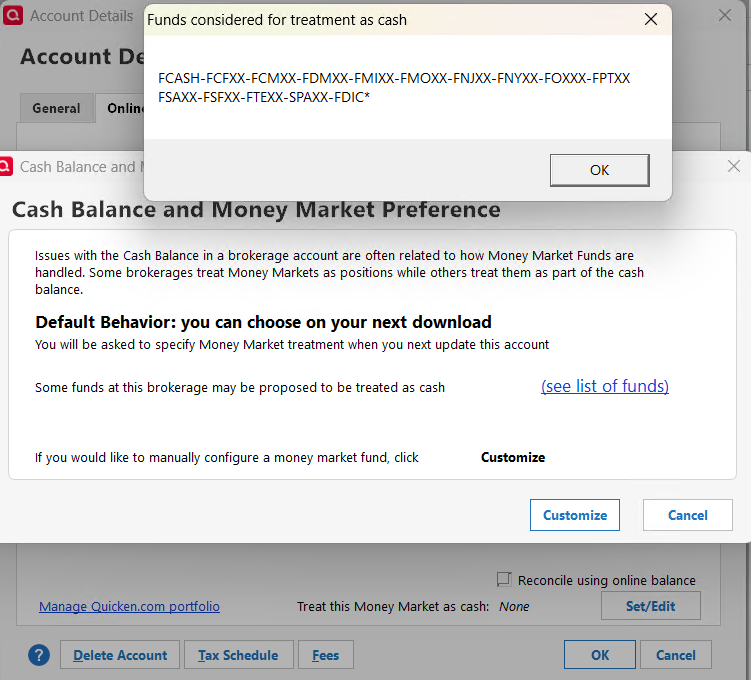Click the blue help question mark icon
Viewport: 751px width, 680px height.
point(39,655)
